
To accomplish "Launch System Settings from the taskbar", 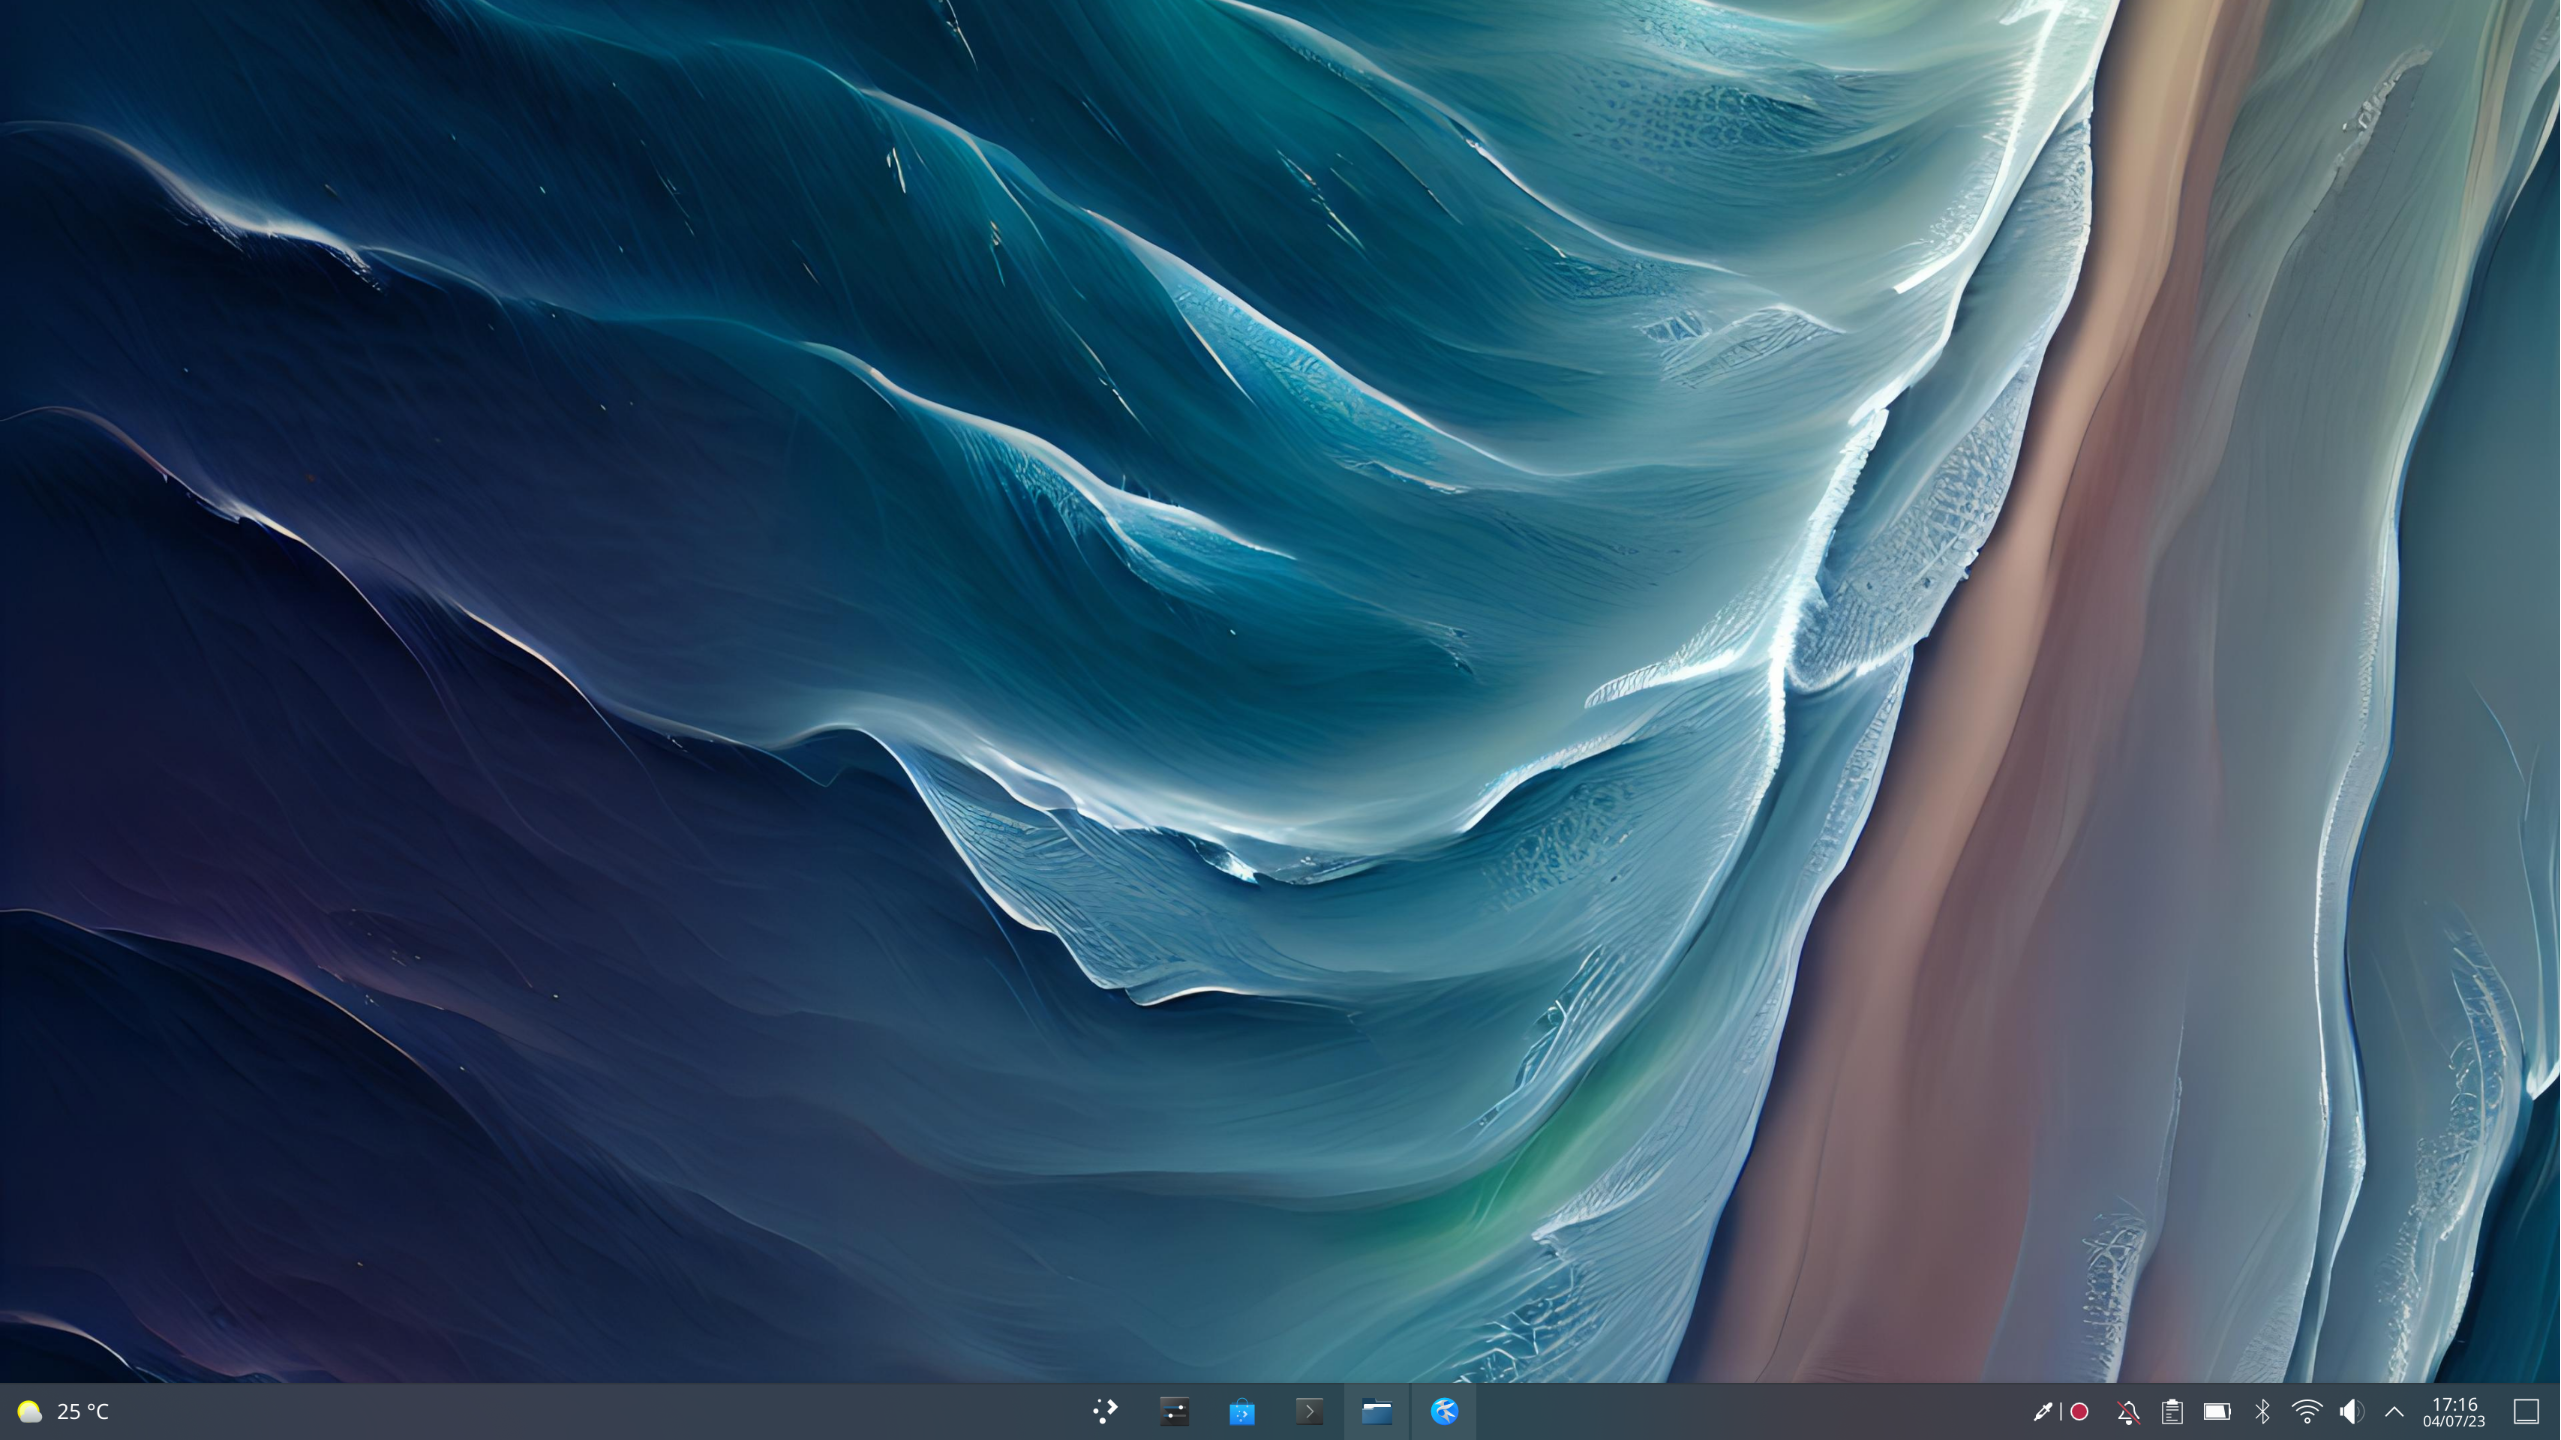I will pos(1174,1411).
